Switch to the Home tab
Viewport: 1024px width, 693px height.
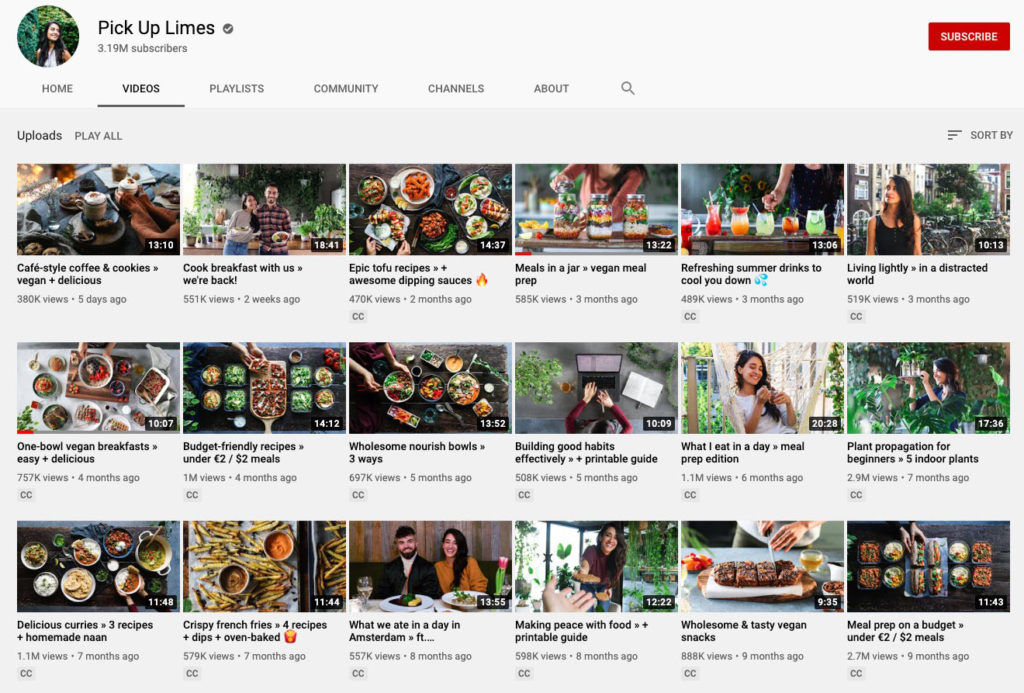[57, 88]
